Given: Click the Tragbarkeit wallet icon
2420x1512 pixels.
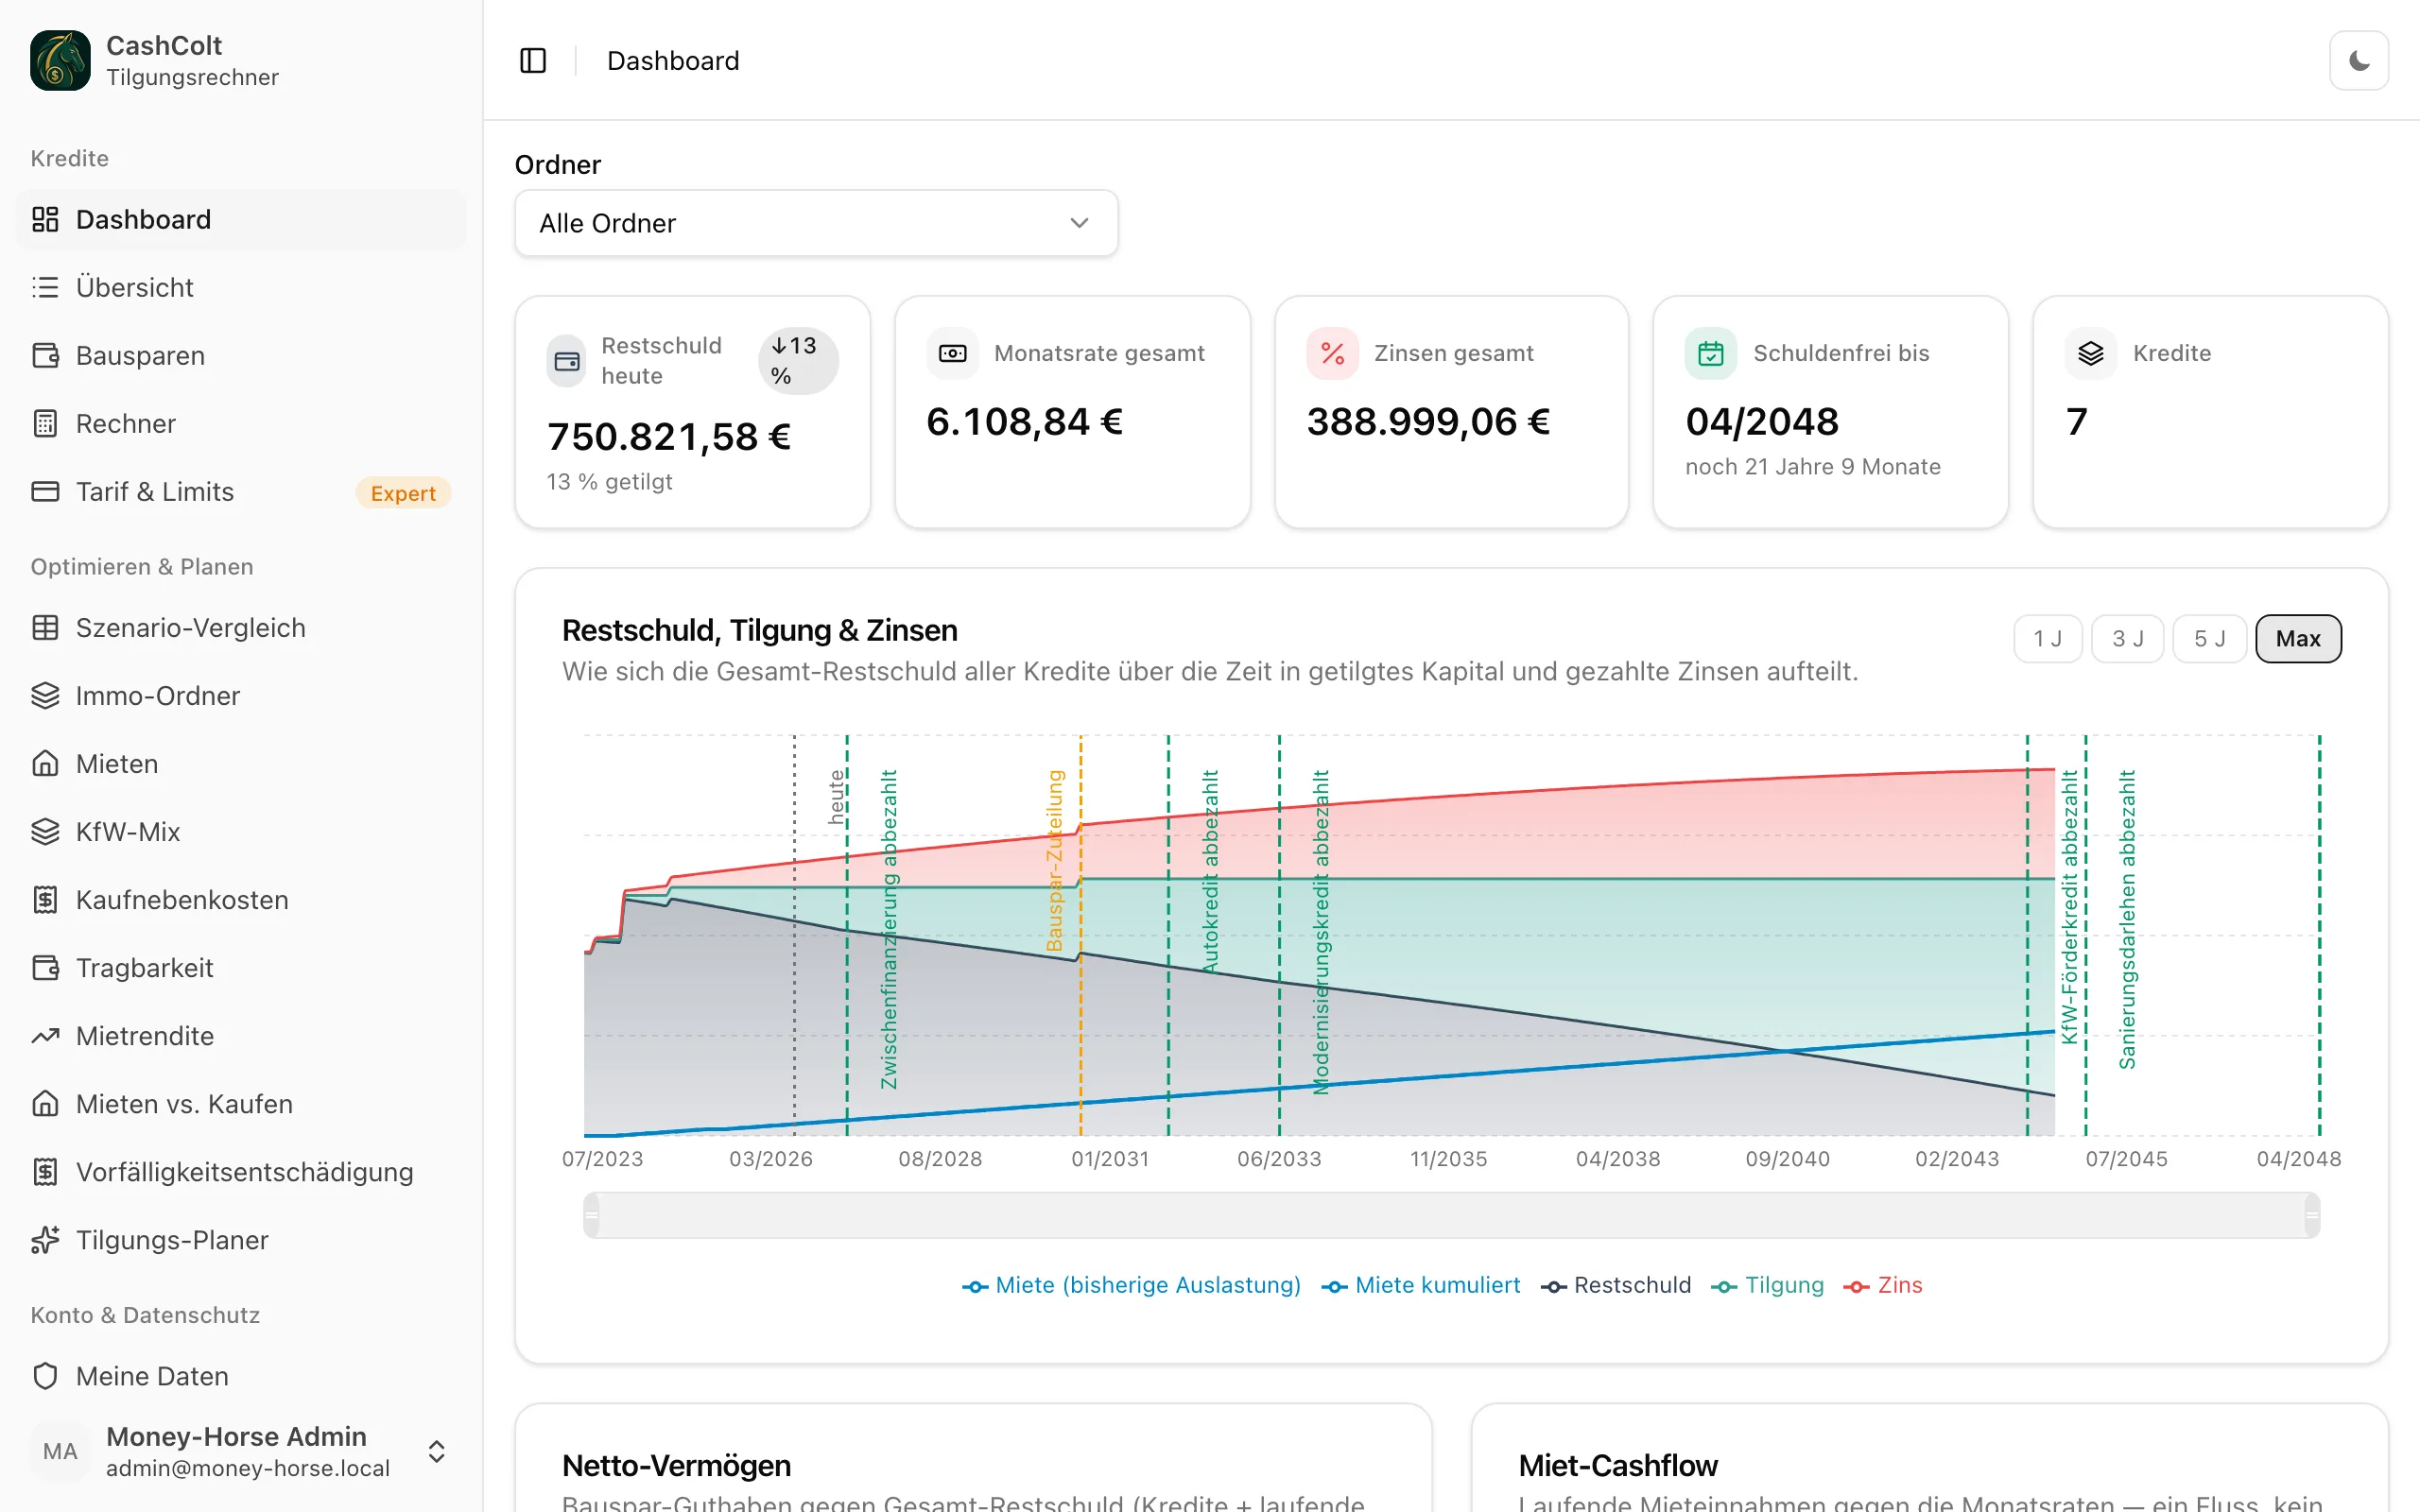Looking at the screenshot, I should click(x=45, y=967).
